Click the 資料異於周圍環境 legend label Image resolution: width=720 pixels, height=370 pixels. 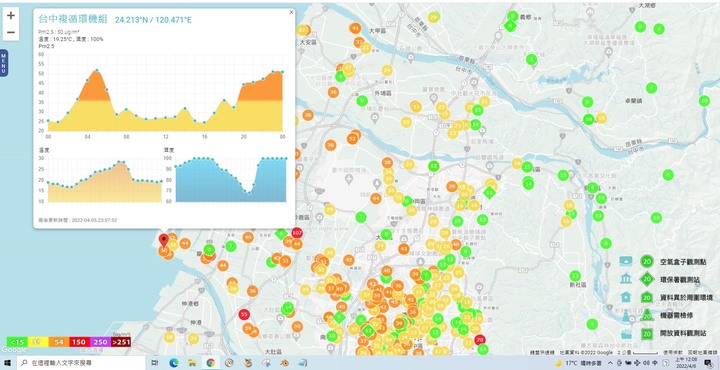tap(686, 297)
